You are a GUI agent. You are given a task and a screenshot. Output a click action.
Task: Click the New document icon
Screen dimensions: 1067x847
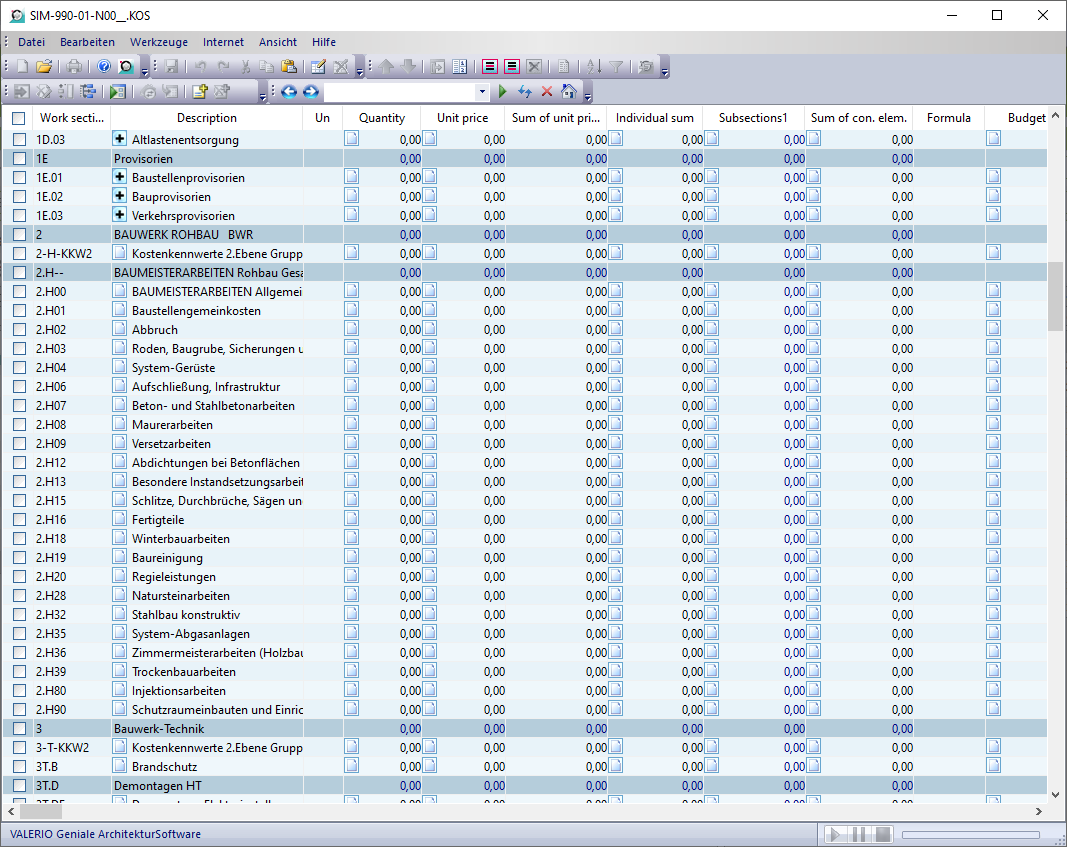pos(22,67)
